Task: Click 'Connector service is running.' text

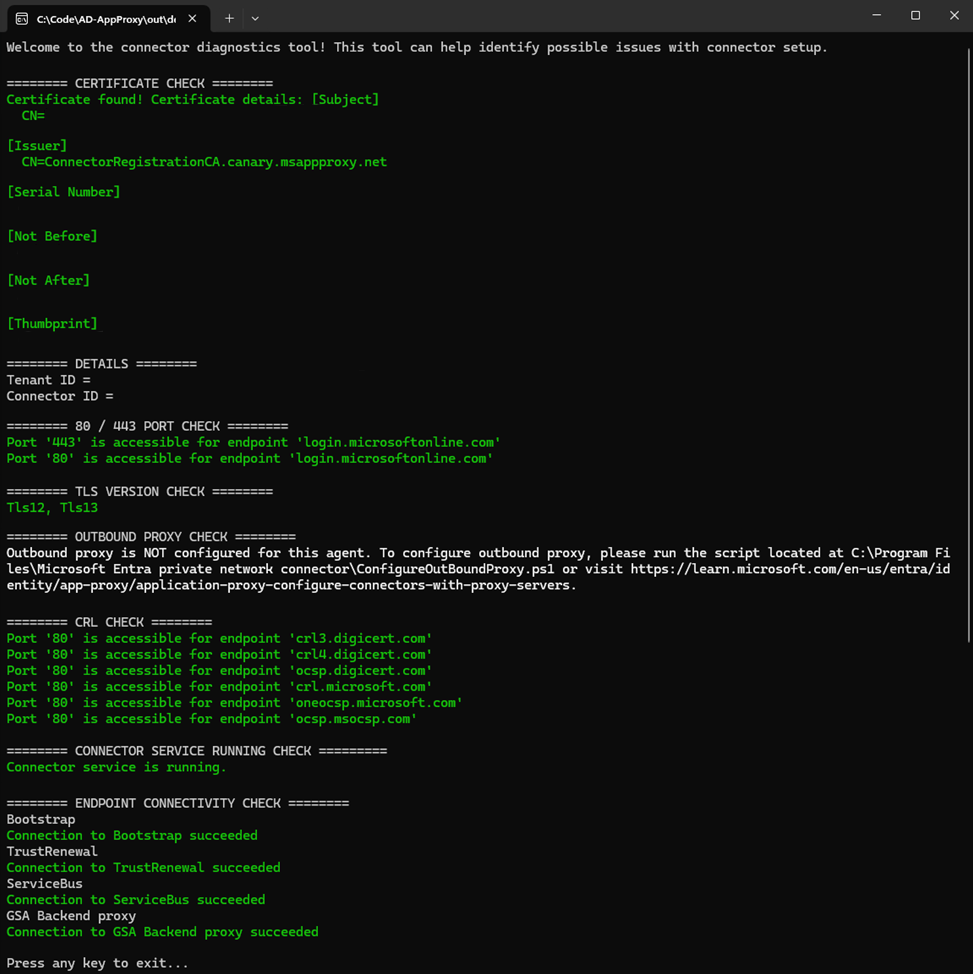Action: (x=116, y=767)
